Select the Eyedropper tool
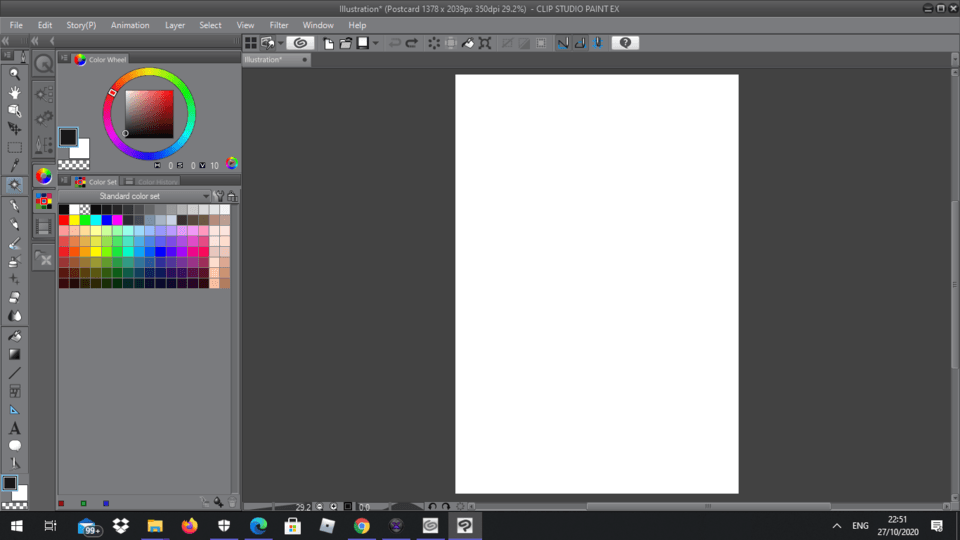Viewport: 960px width, 540px height. coord(15,165)
